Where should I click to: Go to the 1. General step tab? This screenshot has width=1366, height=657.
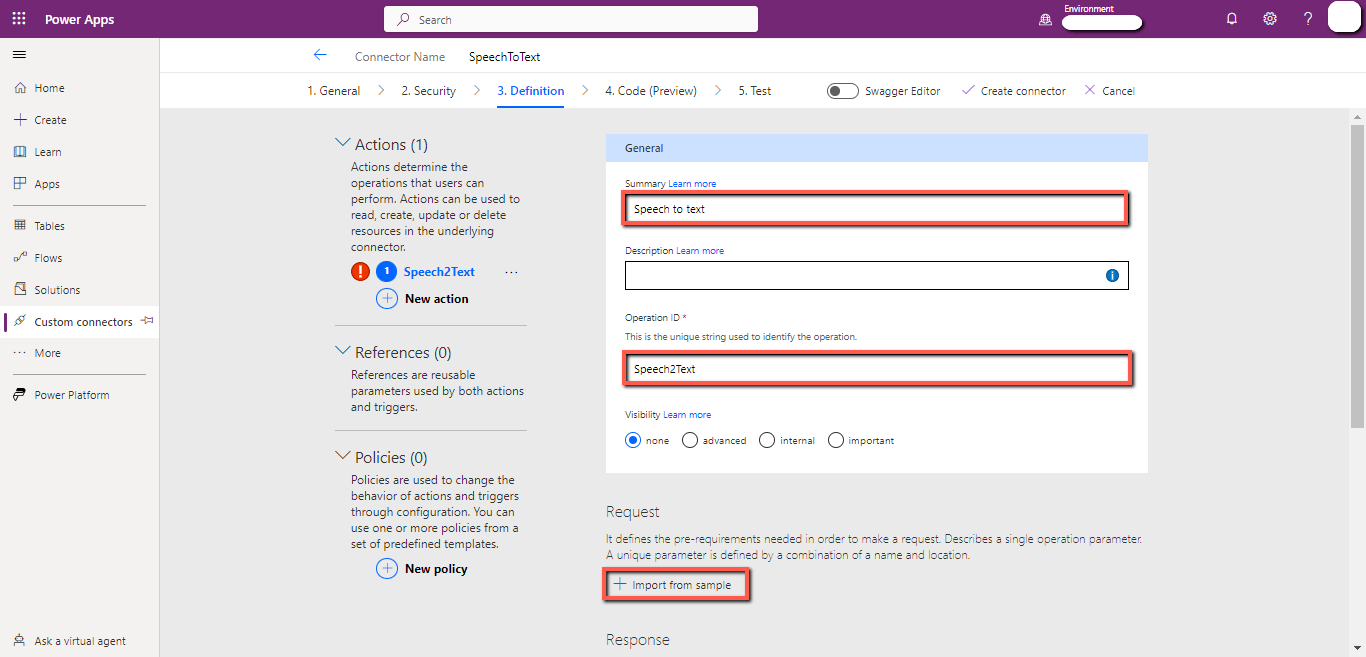tap(334, 91)
